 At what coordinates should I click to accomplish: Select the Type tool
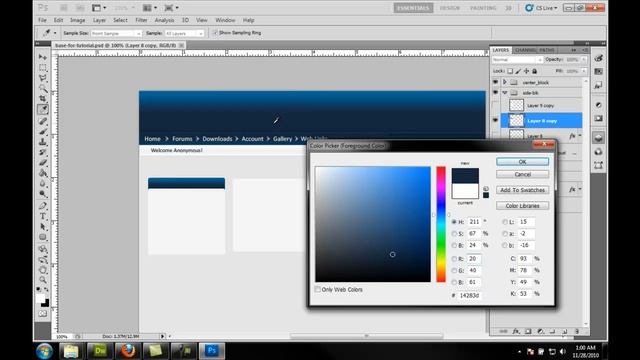click(43, 216)
